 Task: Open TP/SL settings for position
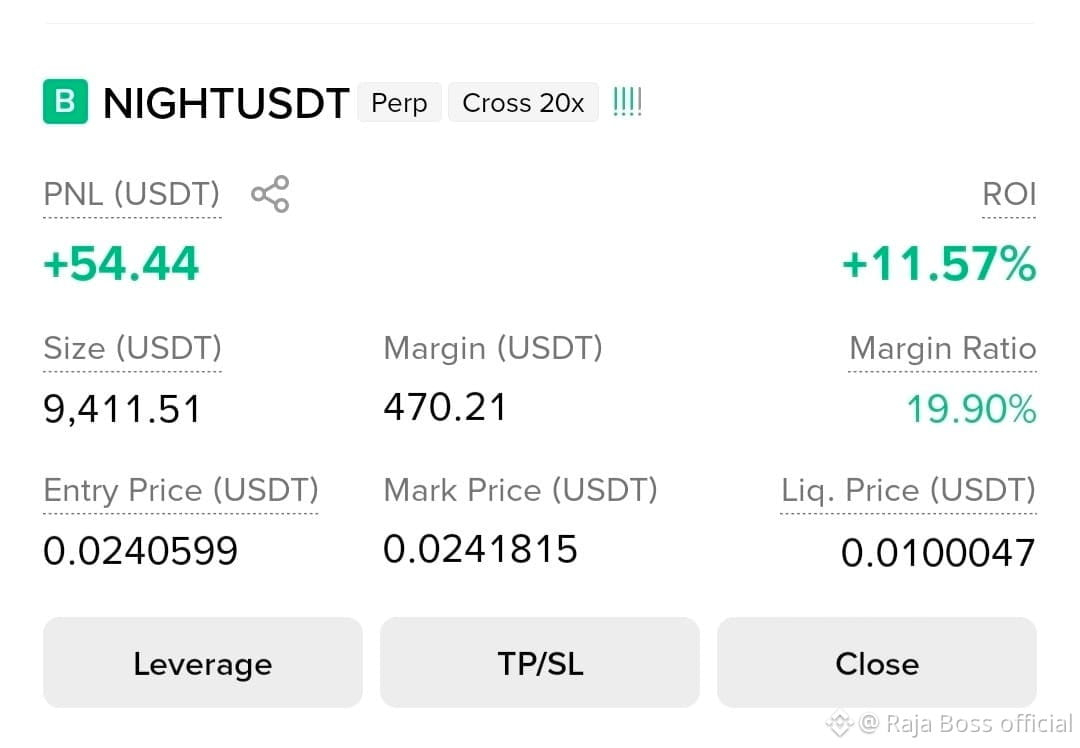pos(540,663)
